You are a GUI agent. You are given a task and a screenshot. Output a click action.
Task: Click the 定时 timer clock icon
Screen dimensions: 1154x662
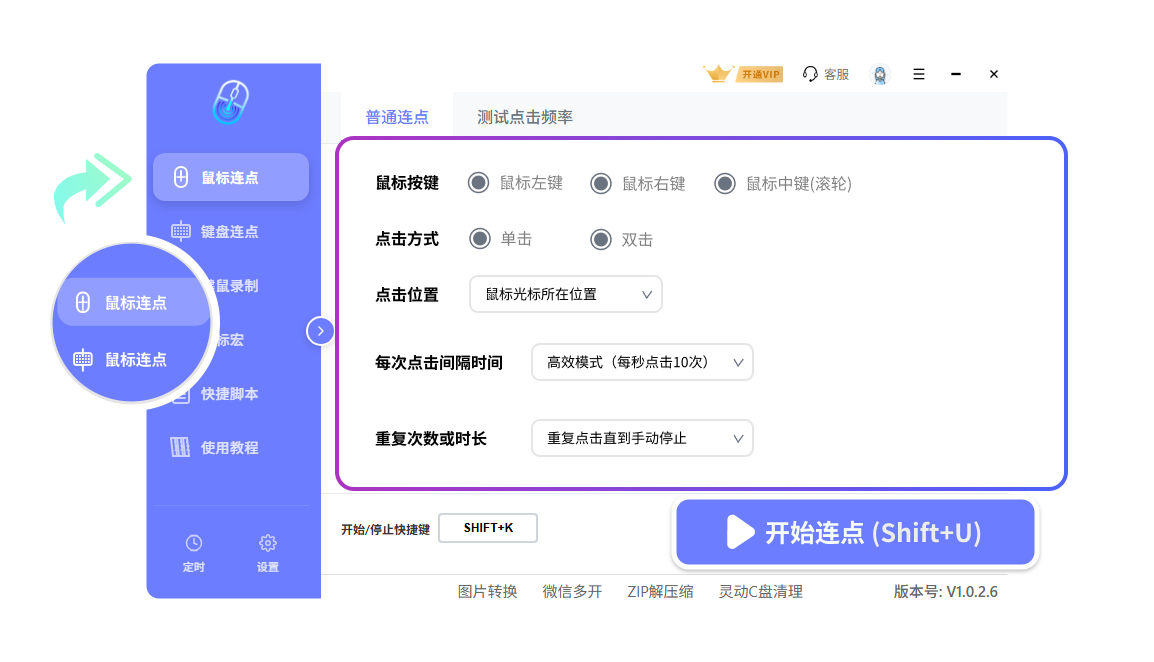click(x=194, y=543)
